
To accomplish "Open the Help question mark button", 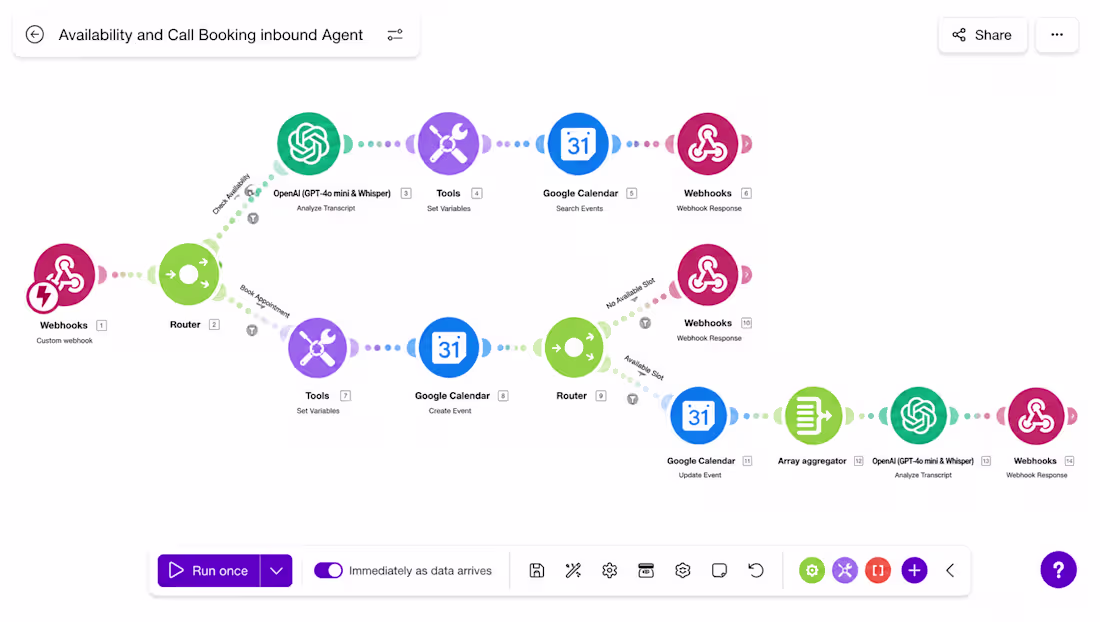I will [x=1059, y=570].
